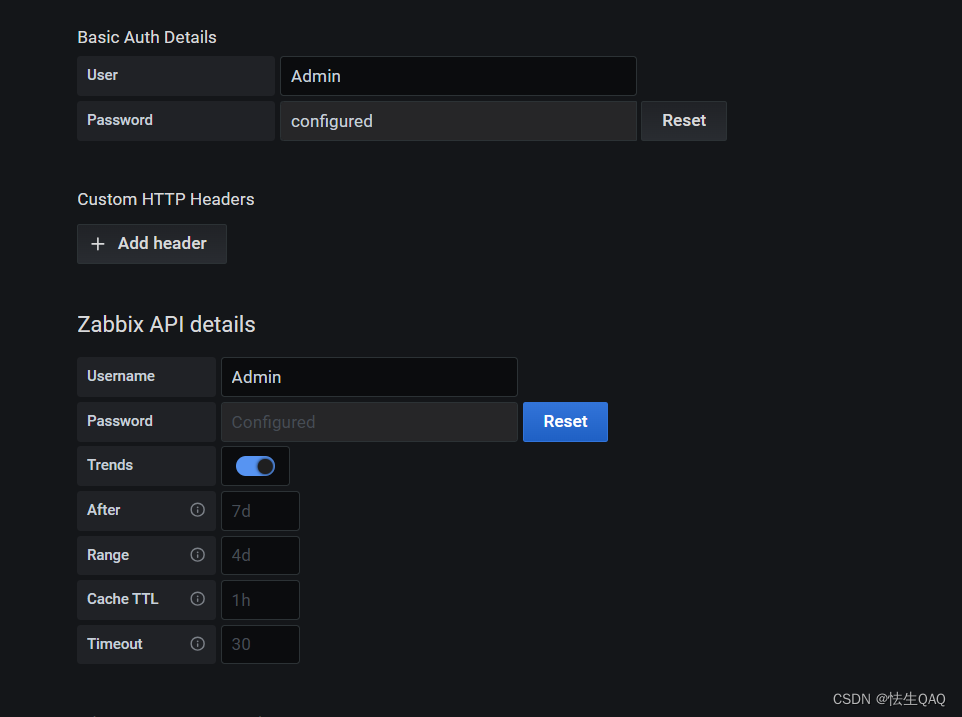Click the Zabbix API Configured password field

369,422
